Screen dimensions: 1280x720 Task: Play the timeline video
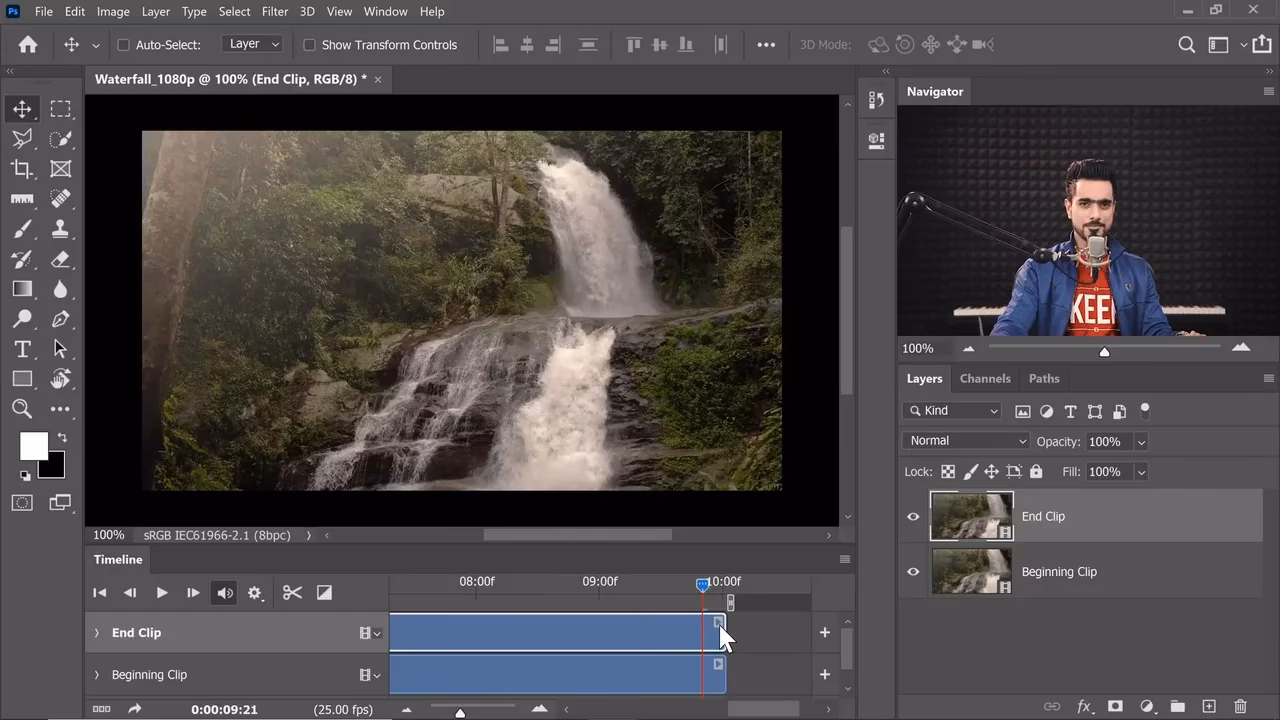tap(161, 593)
